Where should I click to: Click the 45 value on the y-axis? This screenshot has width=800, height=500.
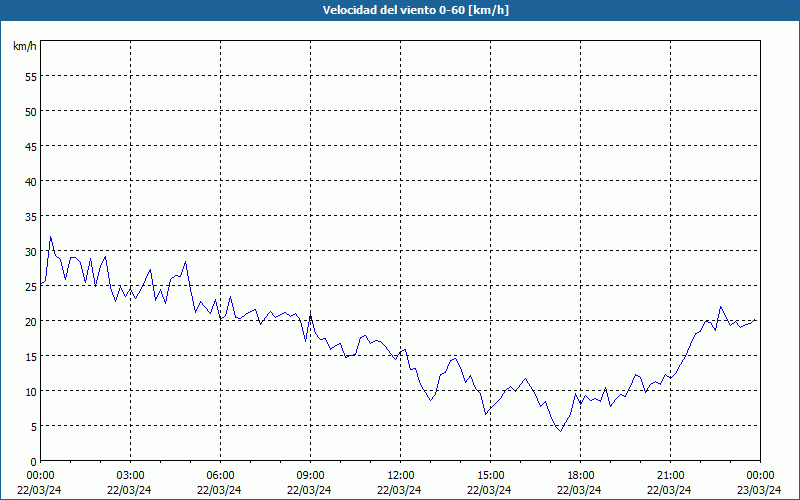(x=31, y=146)
